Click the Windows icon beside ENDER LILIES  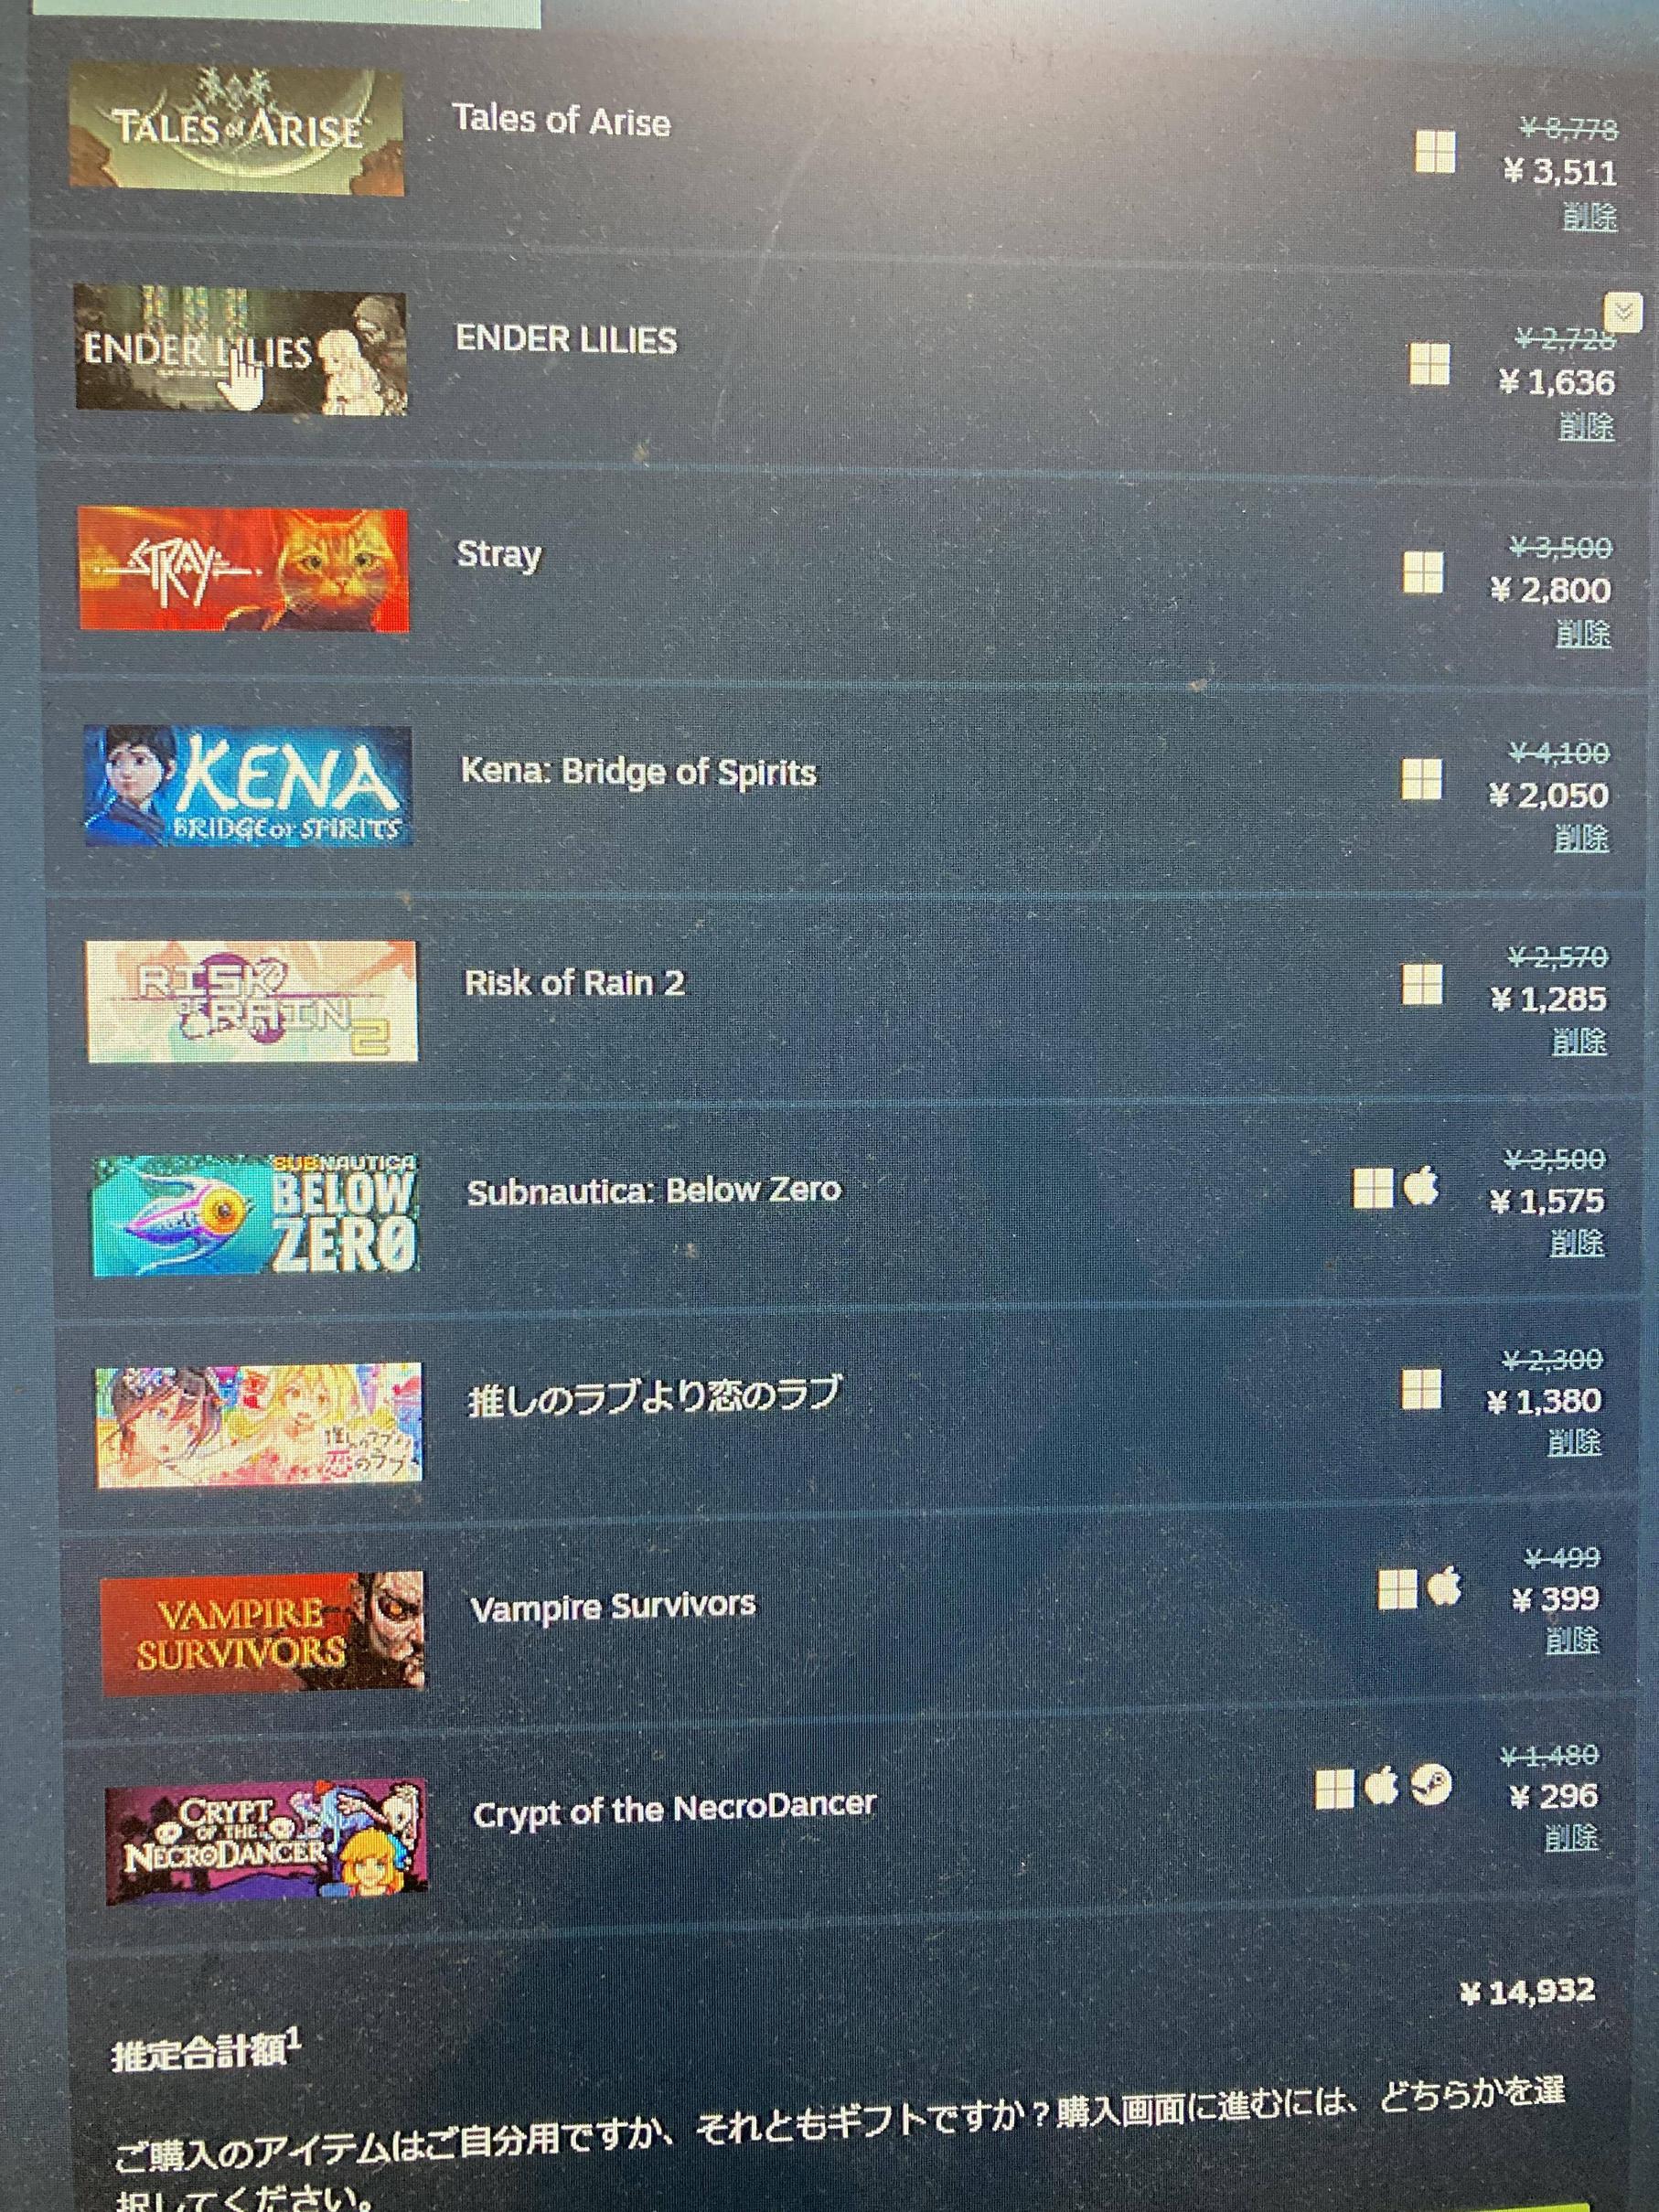(x=1429, y=364)
